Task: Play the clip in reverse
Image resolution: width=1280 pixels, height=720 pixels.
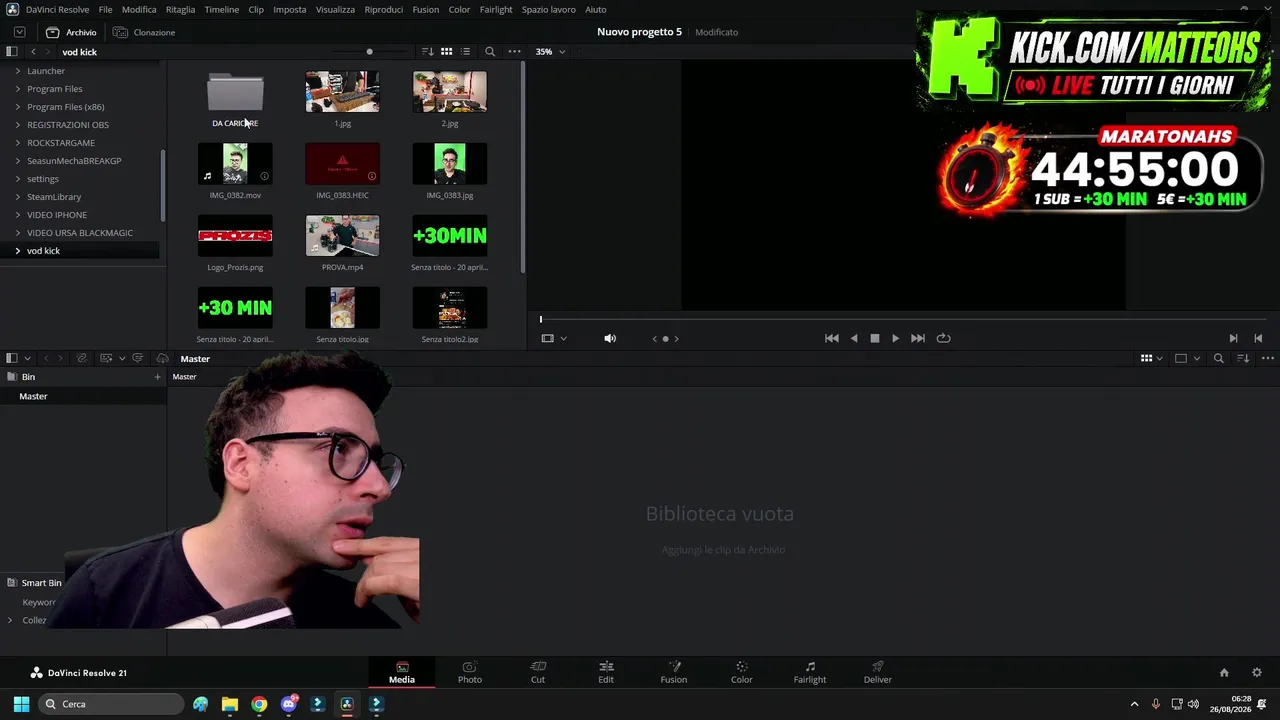Action: coord(854,338)
